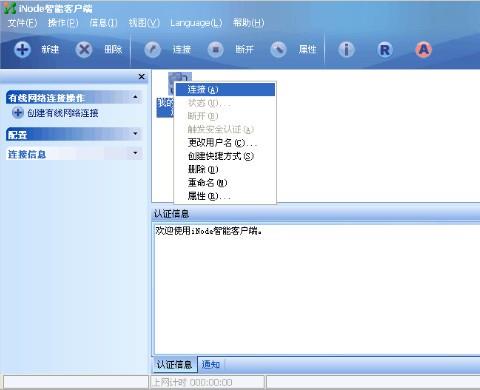Click the 连接 (Connect) toolbar icon
Image resolution: width=480 pixels, height=390 pixels.
(153, 50)
